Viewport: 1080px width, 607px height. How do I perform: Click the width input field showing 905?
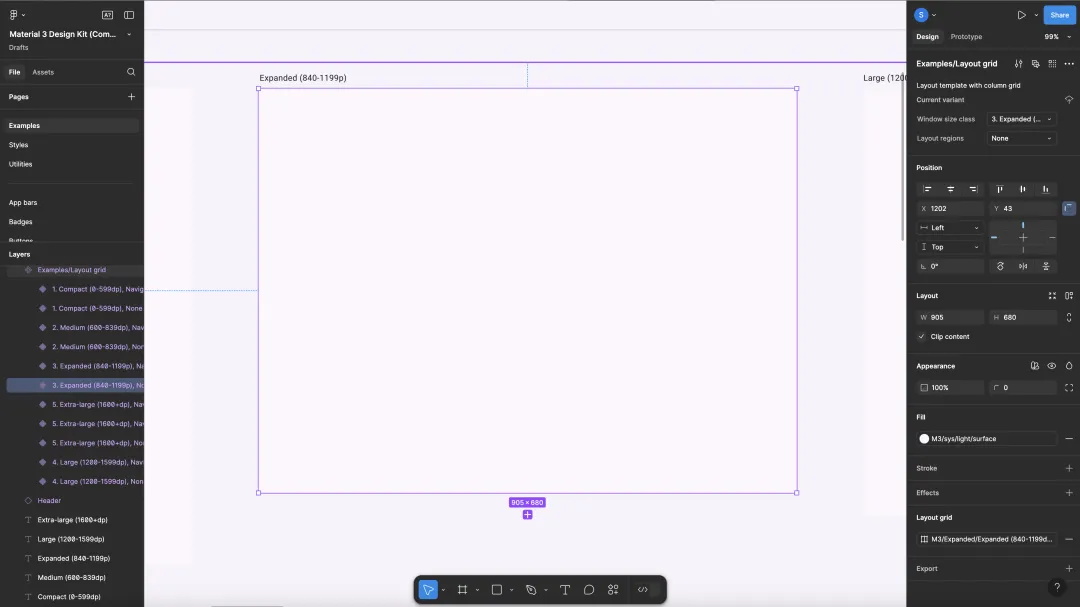[x=955, y=317]
